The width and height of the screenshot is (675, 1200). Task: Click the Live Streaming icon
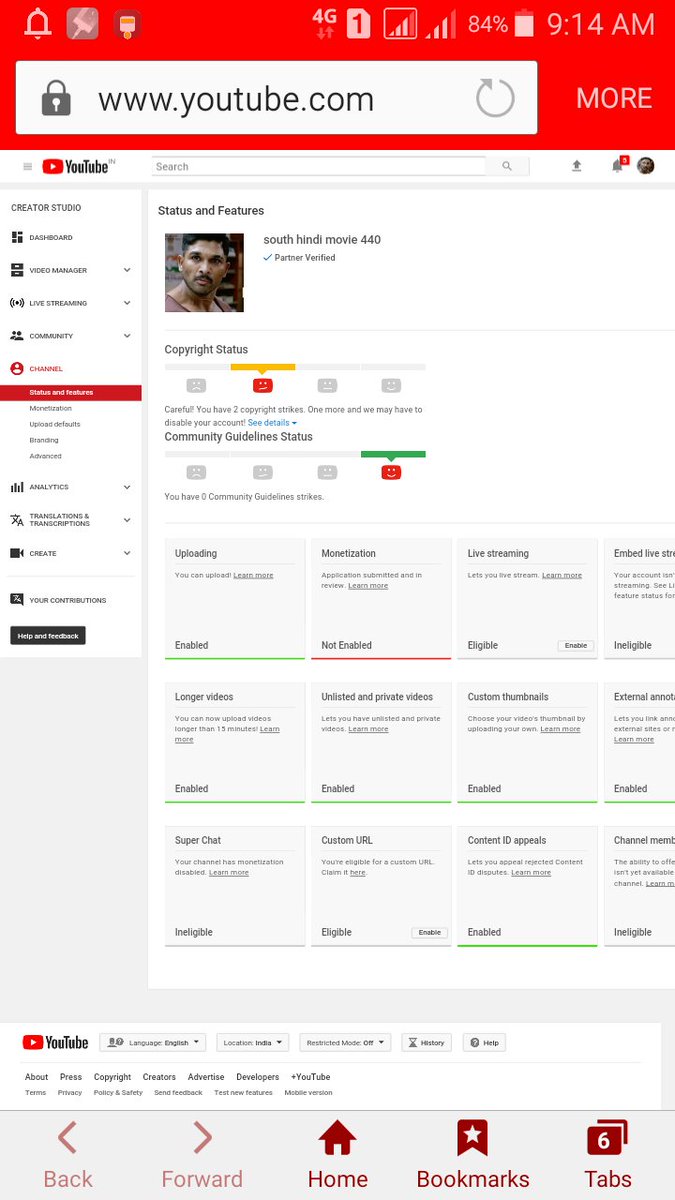tap(17, 303)
